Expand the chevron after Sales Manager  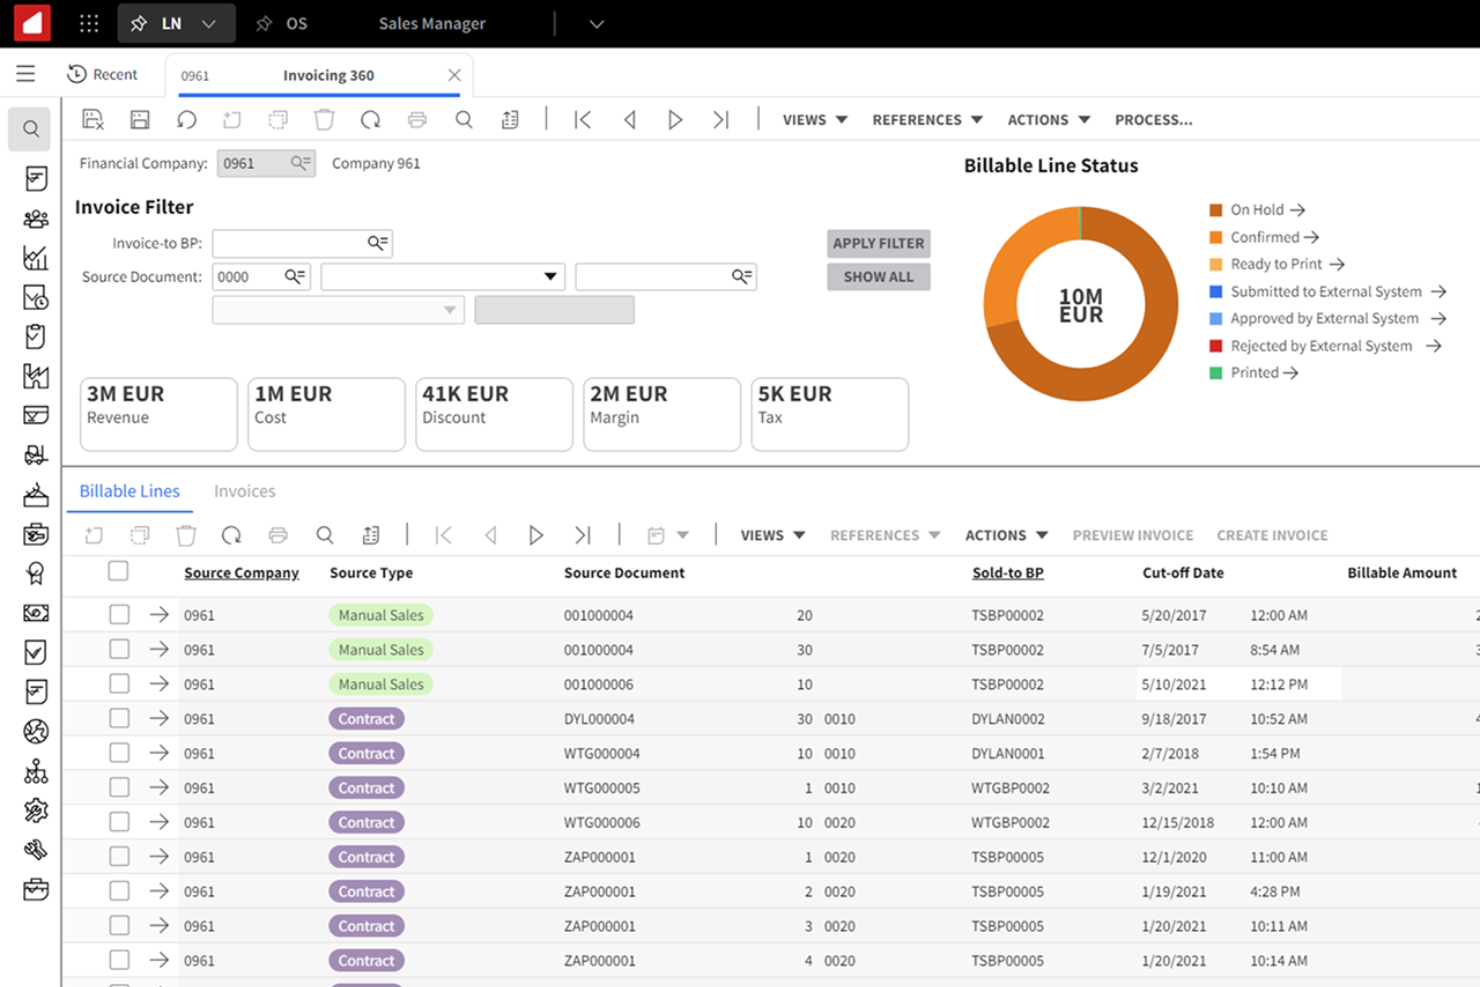[x=596, y=23]
